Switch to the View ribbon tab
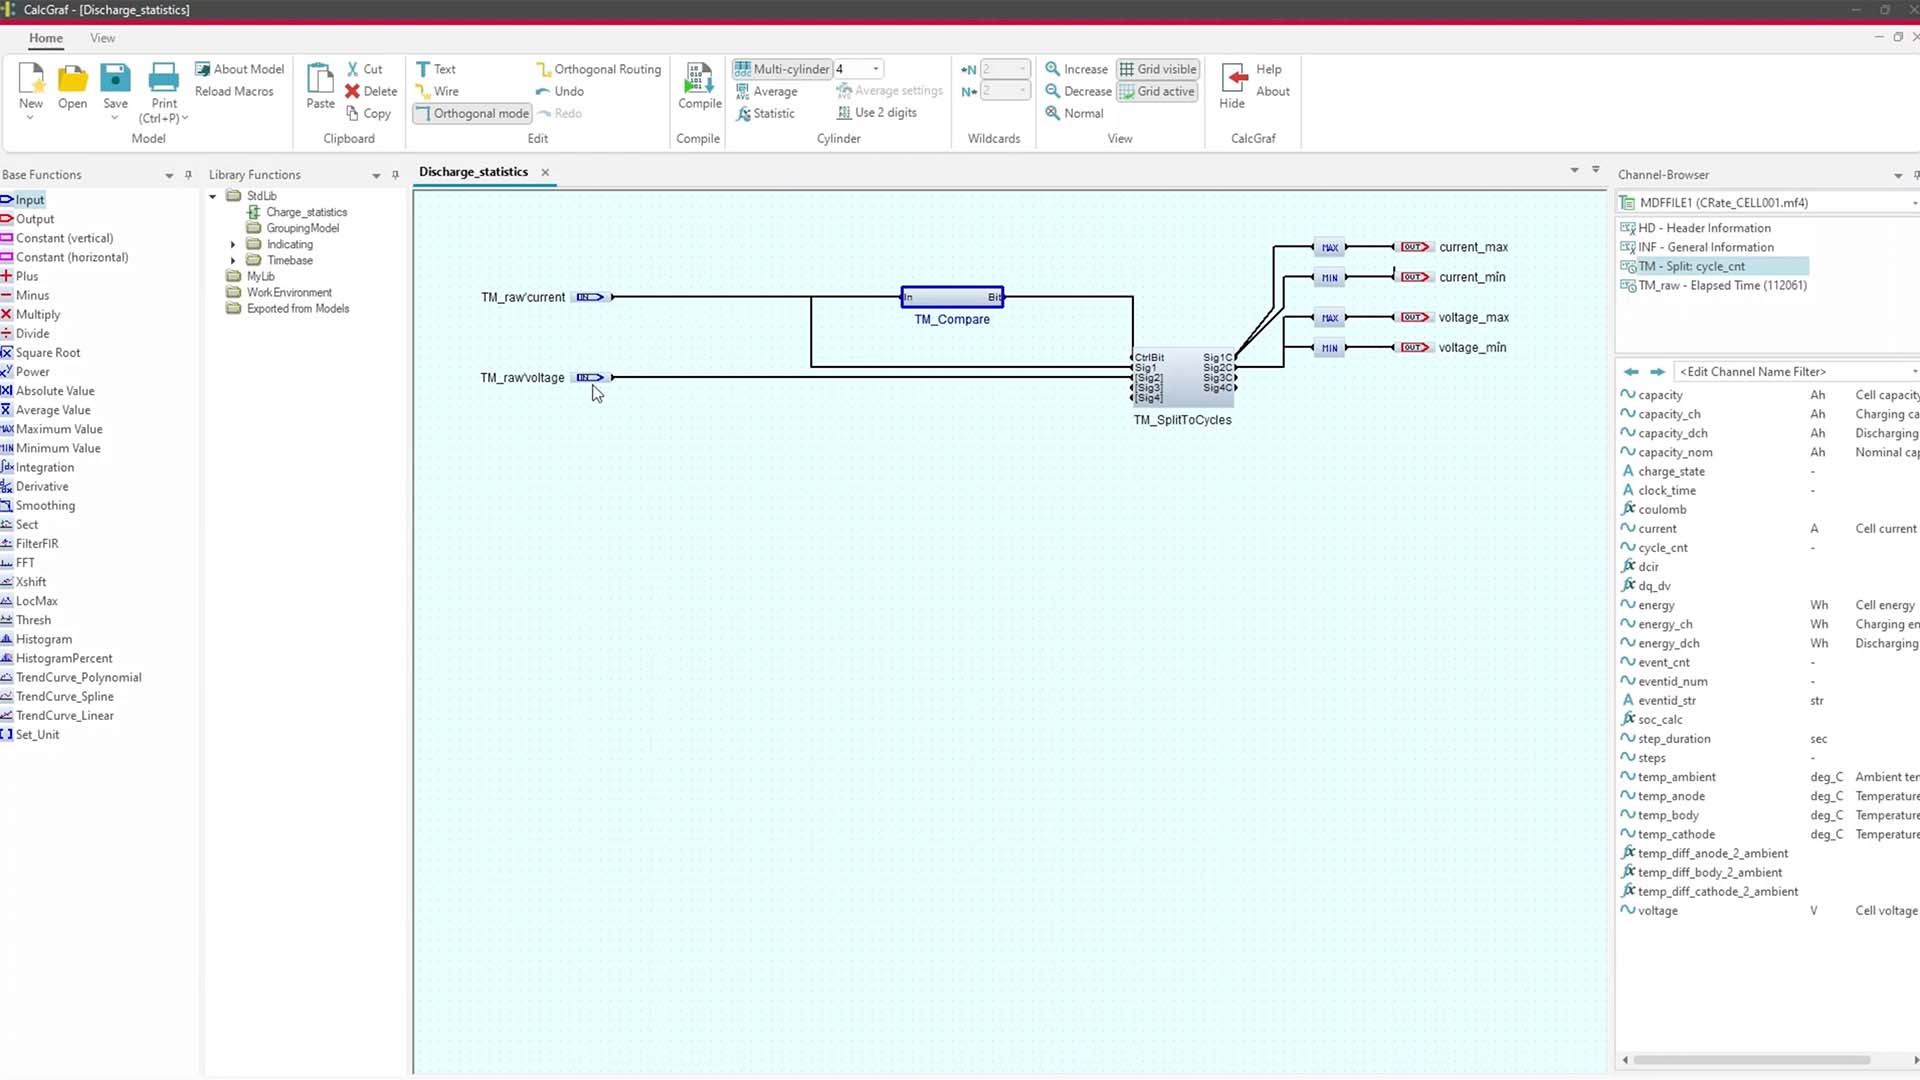This screenshot has width=1920, height=1080. [102, 38]
